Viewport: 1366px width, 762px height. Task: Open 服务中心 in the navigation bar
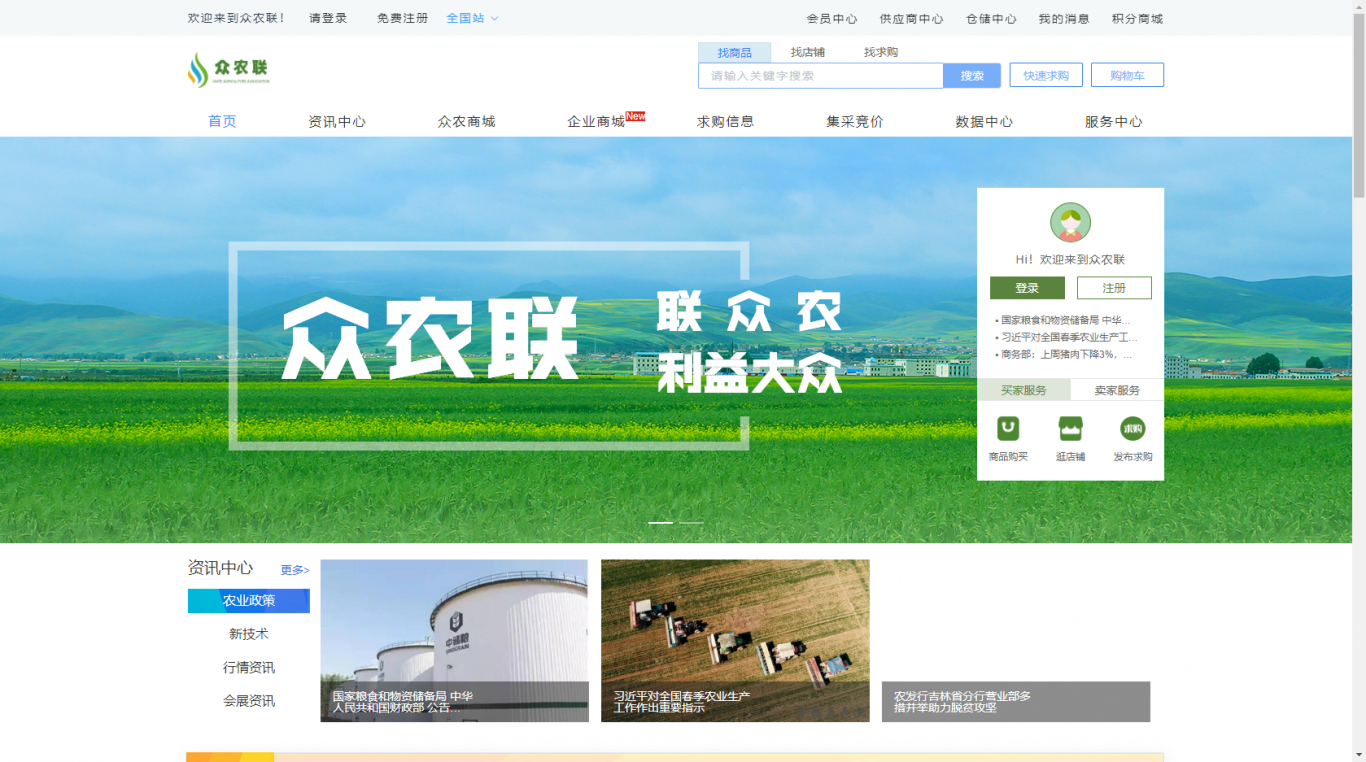tap(1113, 121)
